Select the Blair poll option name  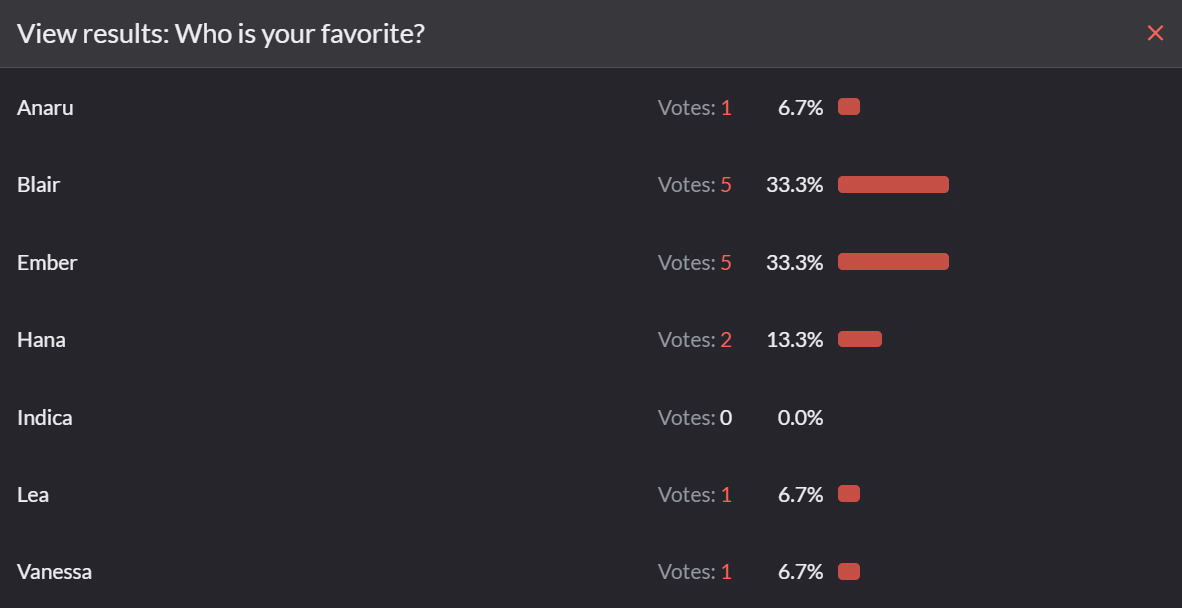pos(38,185)
